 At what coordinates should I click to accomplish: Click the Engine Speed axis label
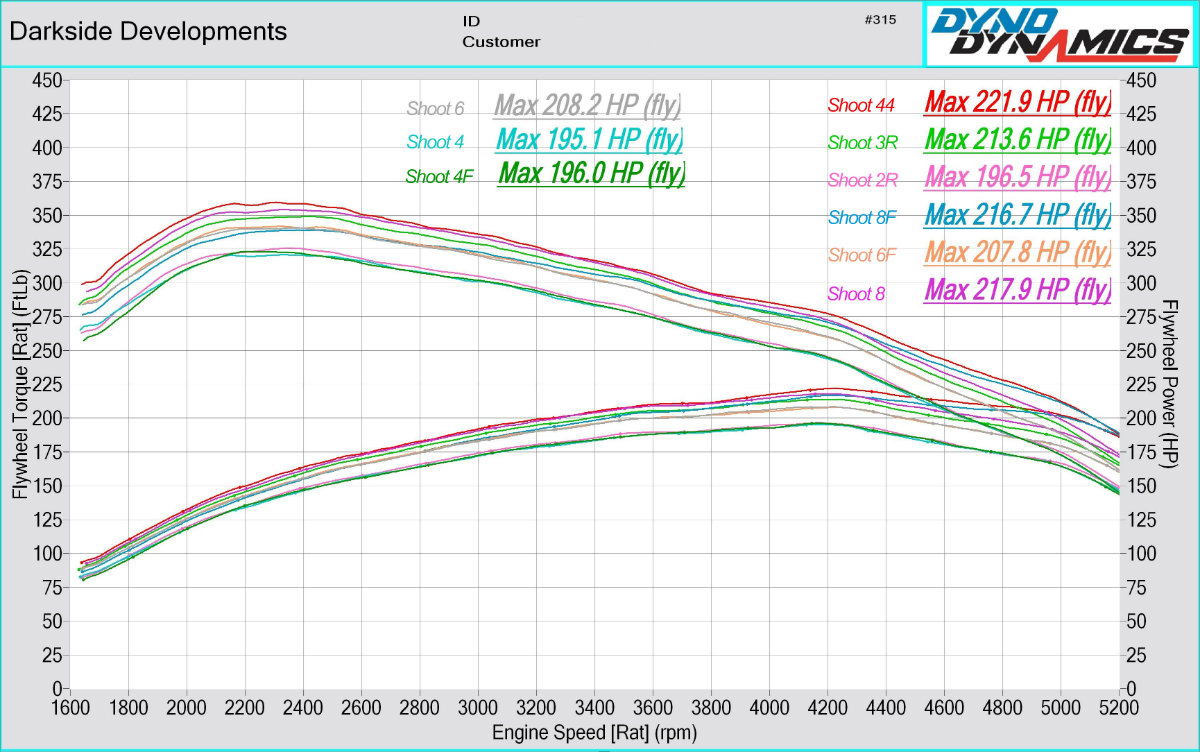pos(594,733)
